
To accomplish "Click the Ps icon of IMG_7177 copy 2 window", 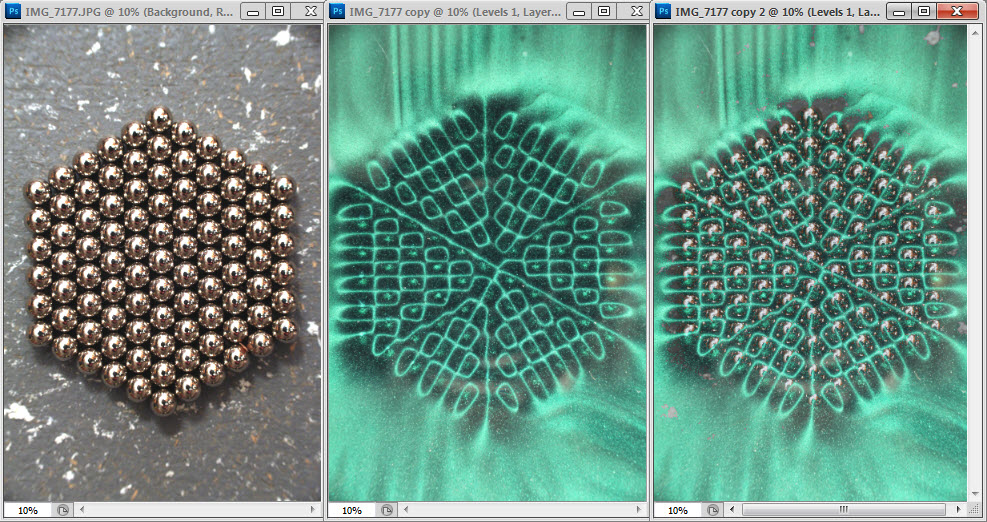I will 663,11.
